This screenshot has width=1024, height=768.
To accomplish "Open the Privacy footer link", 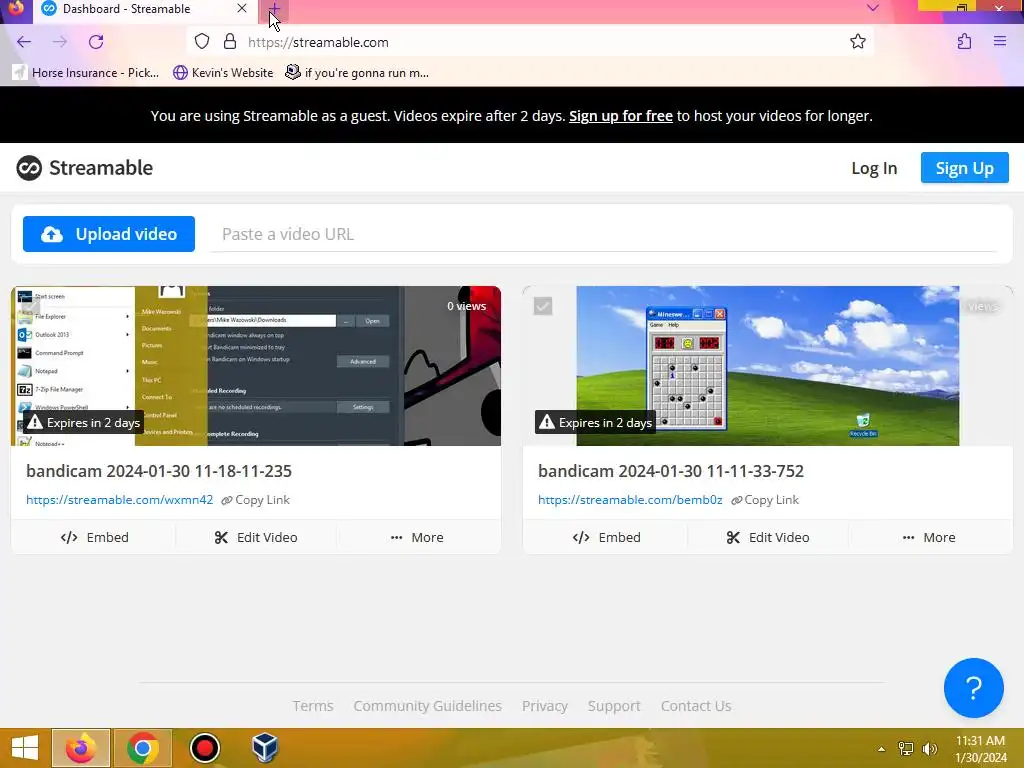I will (x=545, y=706).
